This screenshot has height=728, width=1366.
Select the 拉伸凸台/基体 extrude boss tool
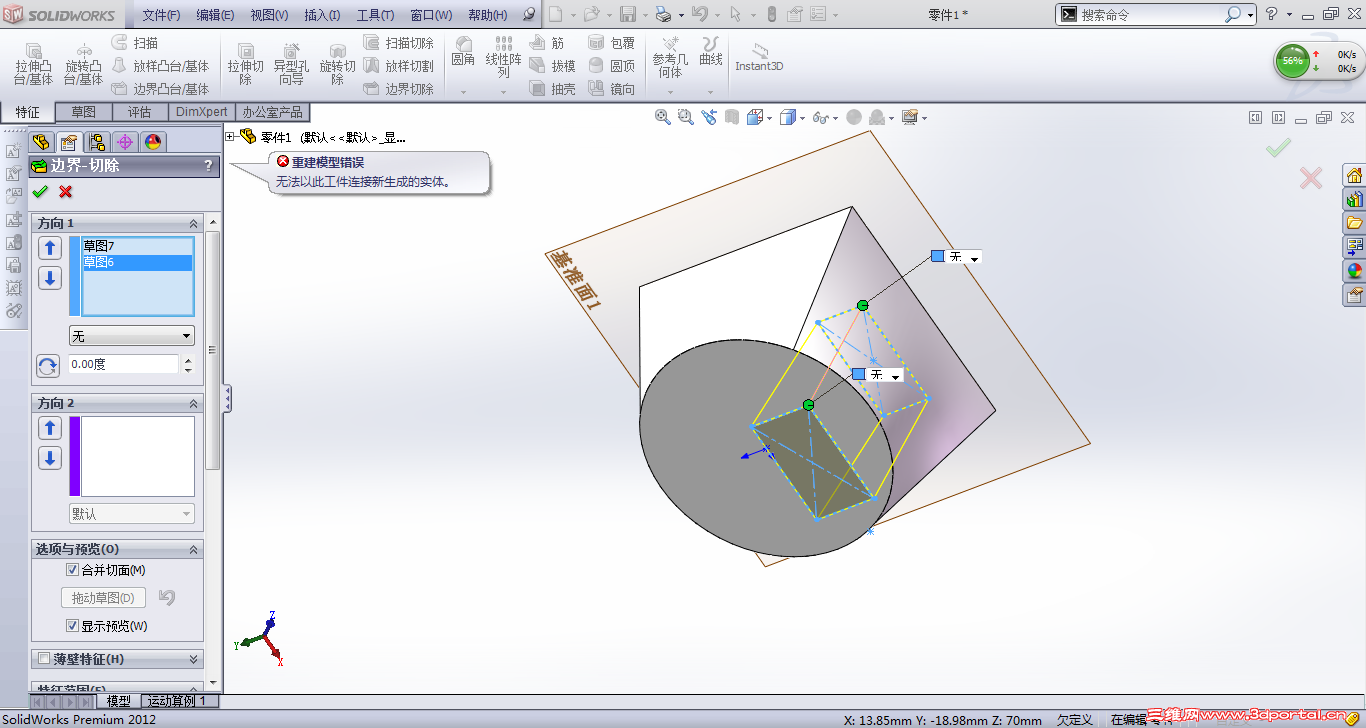coord(34,64)
